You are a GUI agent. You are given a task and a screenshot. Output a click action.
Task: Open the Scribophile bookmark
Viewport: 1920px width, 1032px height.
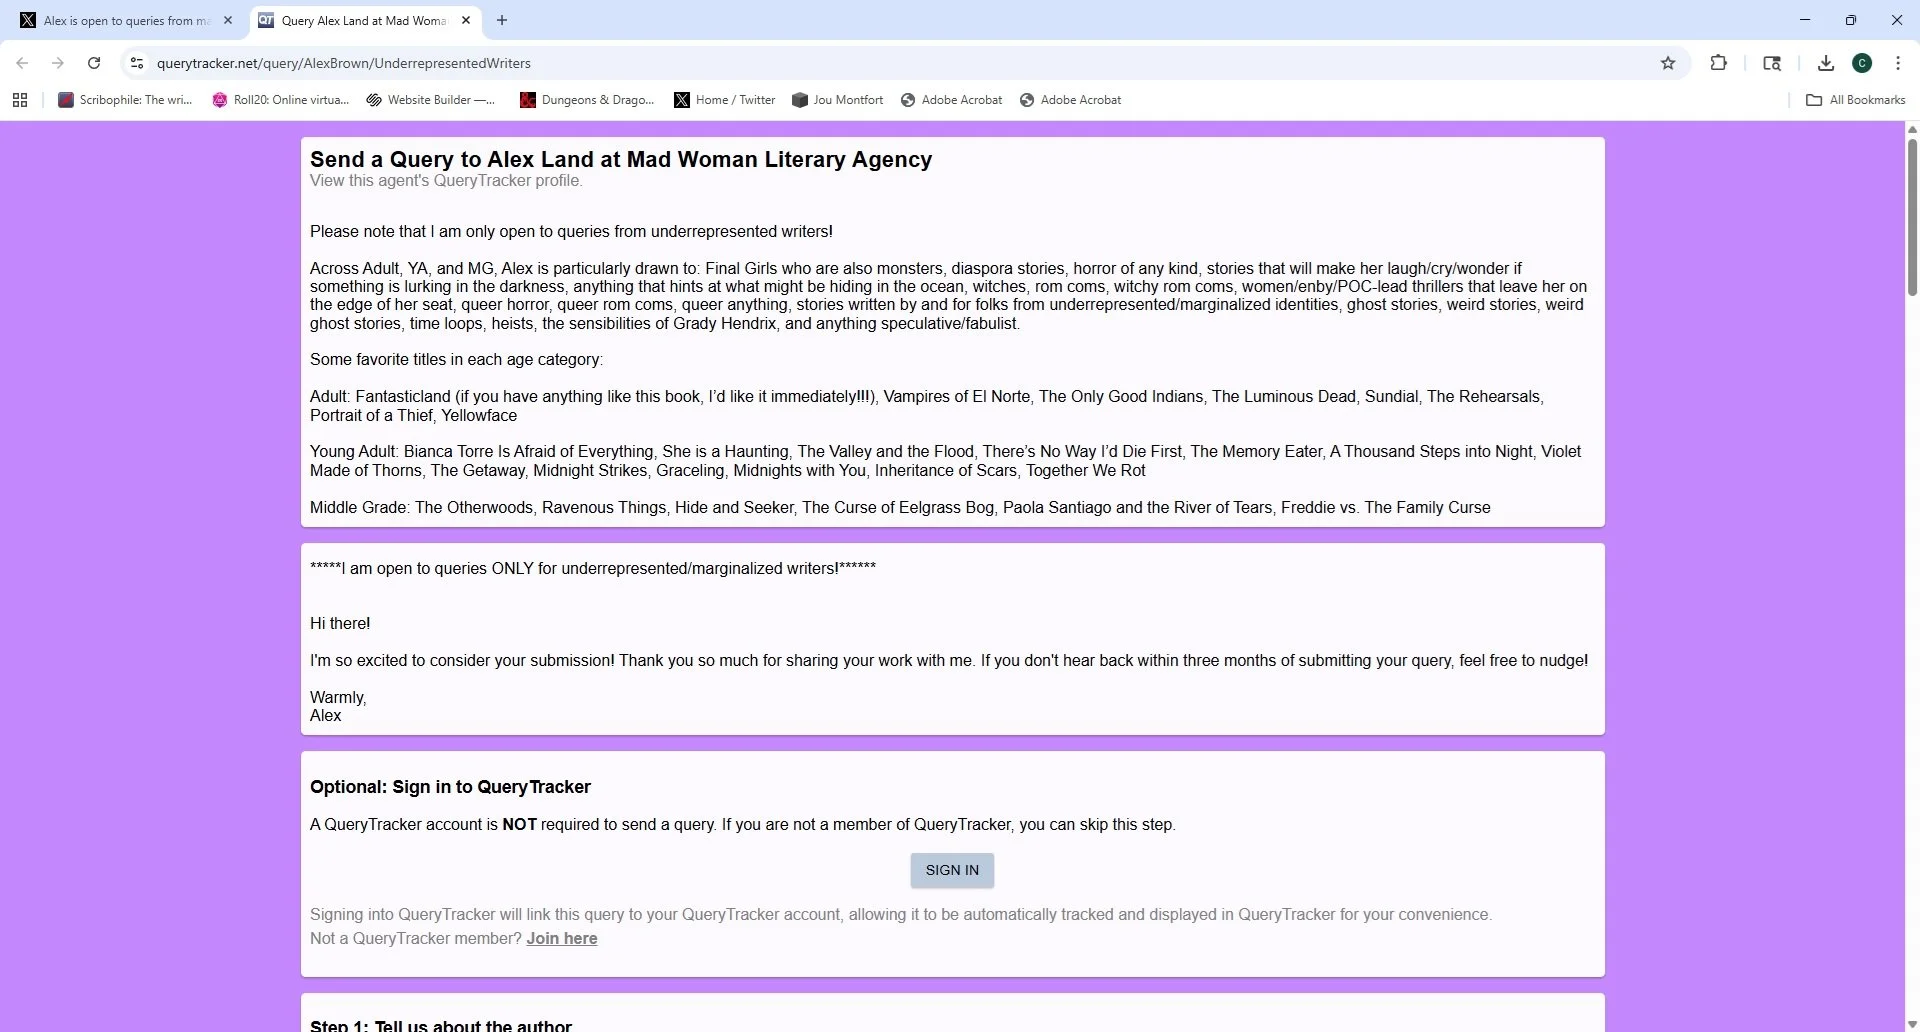tap(125, 100)
